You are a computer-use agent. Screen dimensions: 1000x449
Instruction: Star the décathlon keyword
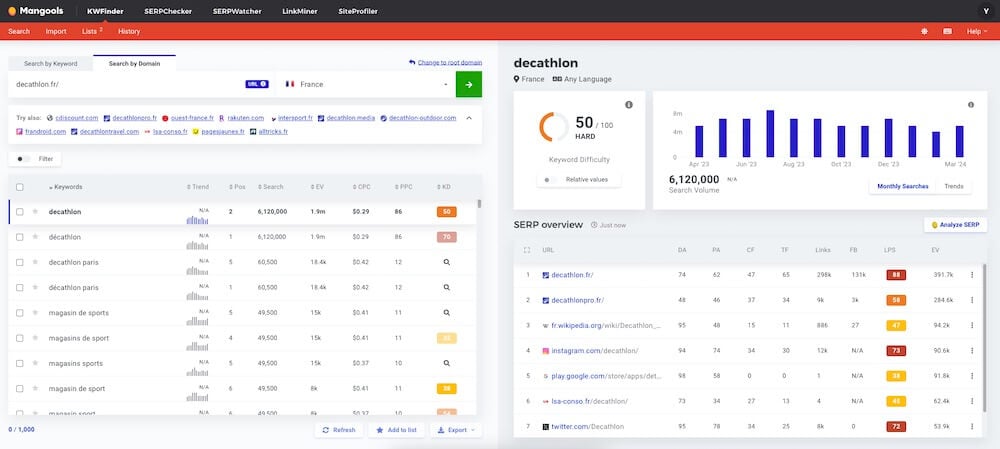point(36,237)
